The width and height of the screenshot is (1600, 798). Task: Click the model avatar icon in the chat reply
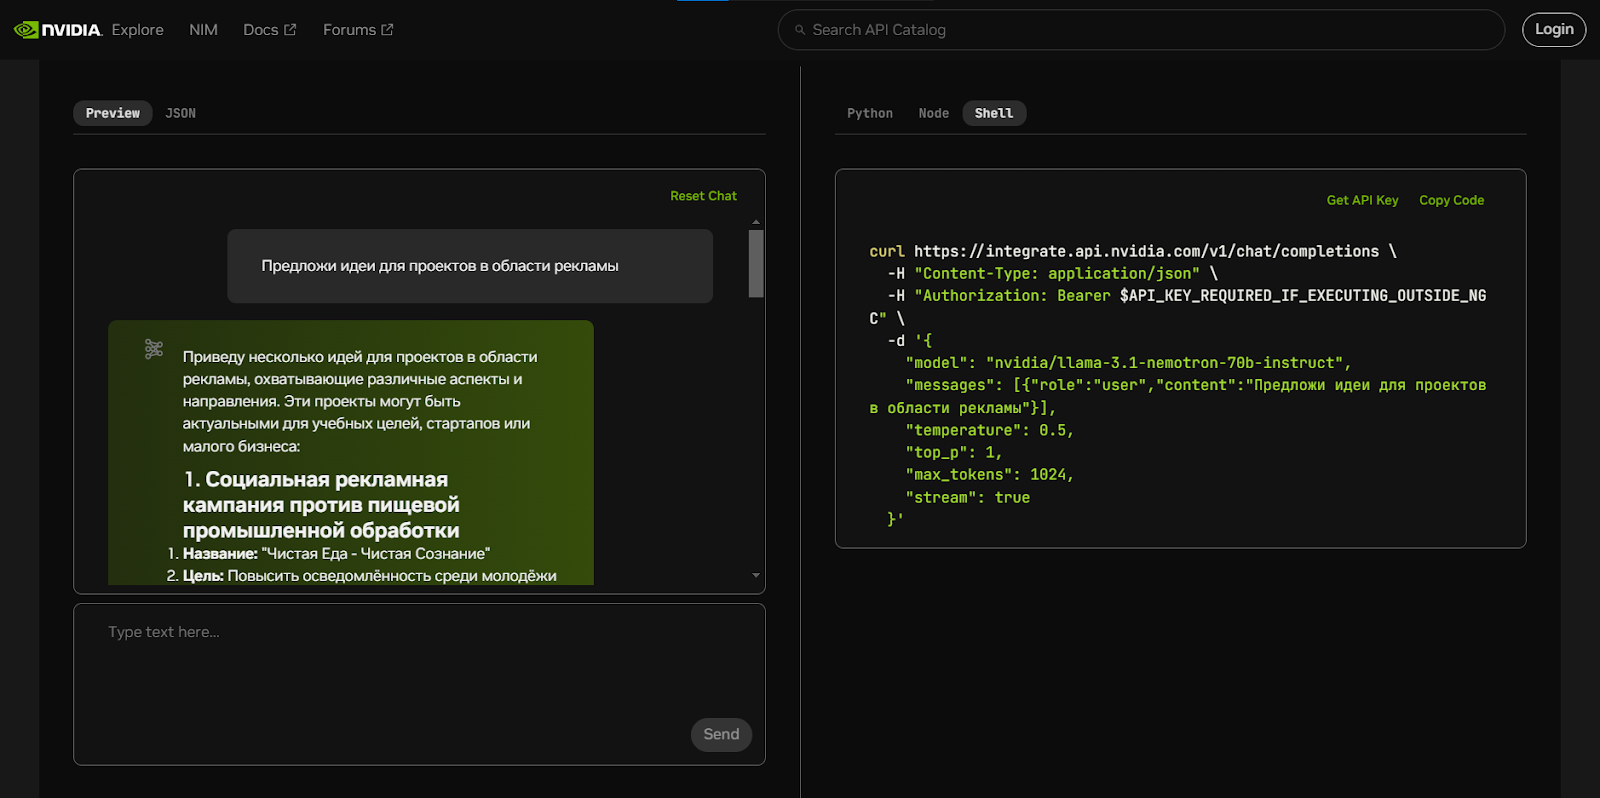pos(154,349)
